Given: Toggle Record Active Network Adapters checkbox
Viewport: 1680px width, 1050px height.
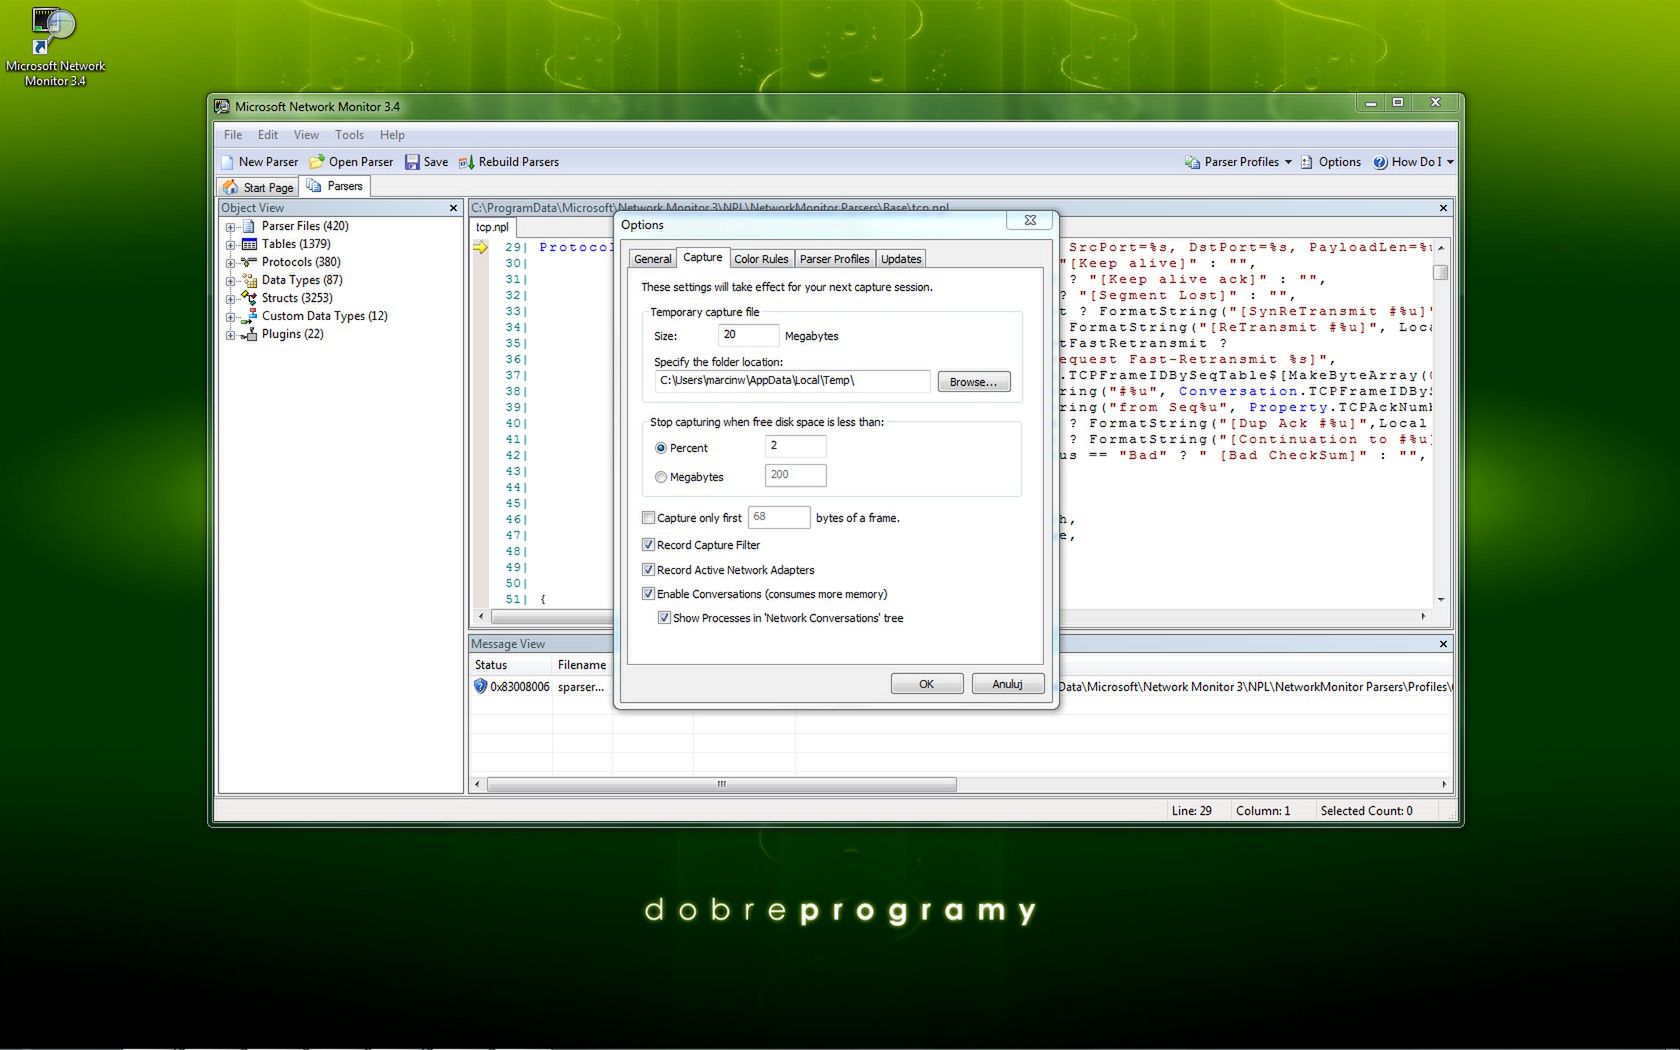Looking at the screenshot, I should tap(648, 570).
